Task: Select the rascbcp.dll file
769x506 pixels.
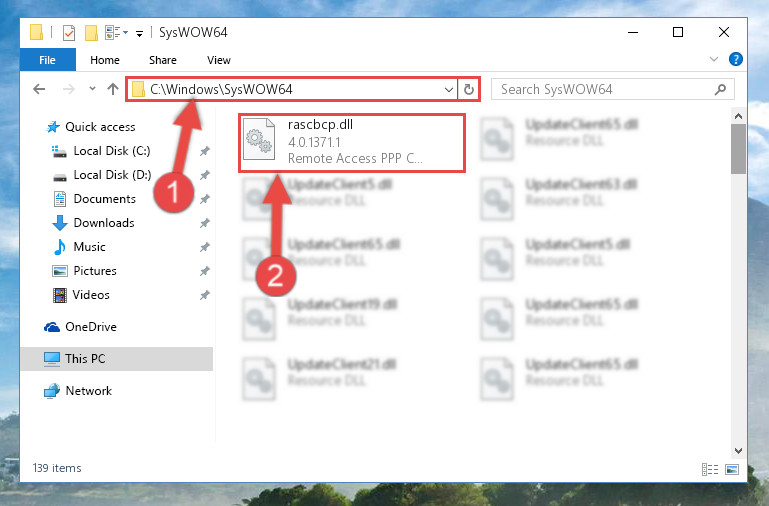Action: pos(352,143)
